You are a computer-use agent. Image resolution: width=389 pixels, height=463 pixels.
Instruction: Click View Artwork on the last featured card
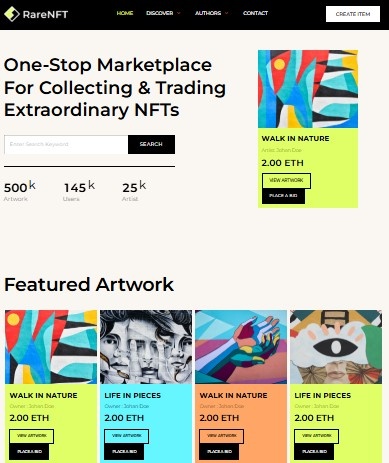[x=317, y=436]
